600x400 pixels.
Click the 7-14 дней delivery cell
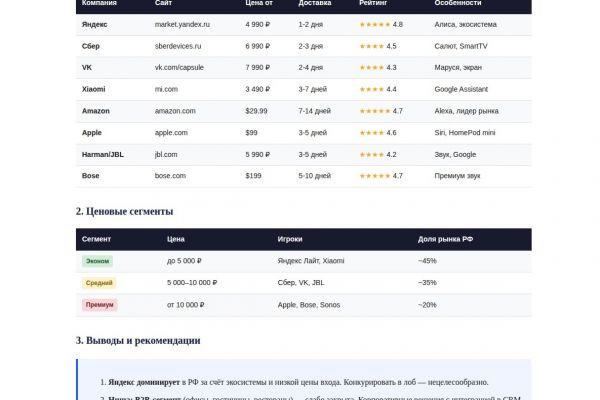pyautogui.click(x=314, y=111)
